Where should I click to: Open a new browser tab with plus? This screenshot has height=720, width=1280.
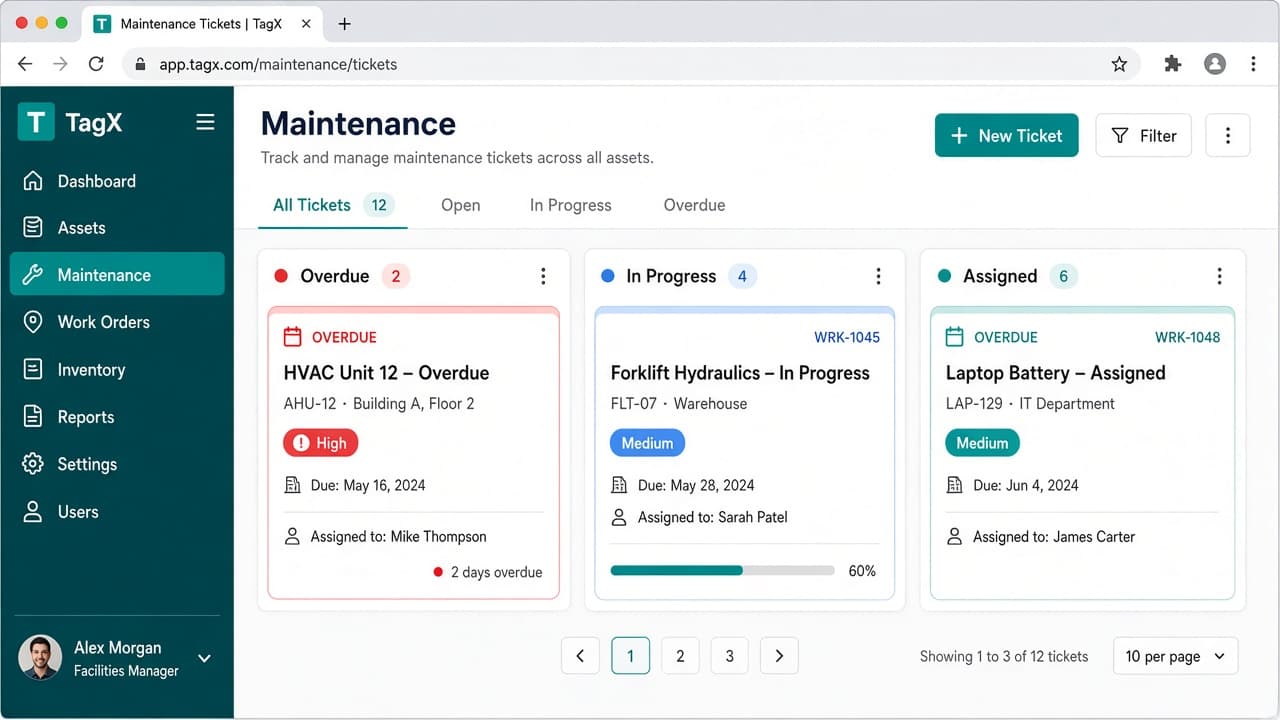click(344, 23)
